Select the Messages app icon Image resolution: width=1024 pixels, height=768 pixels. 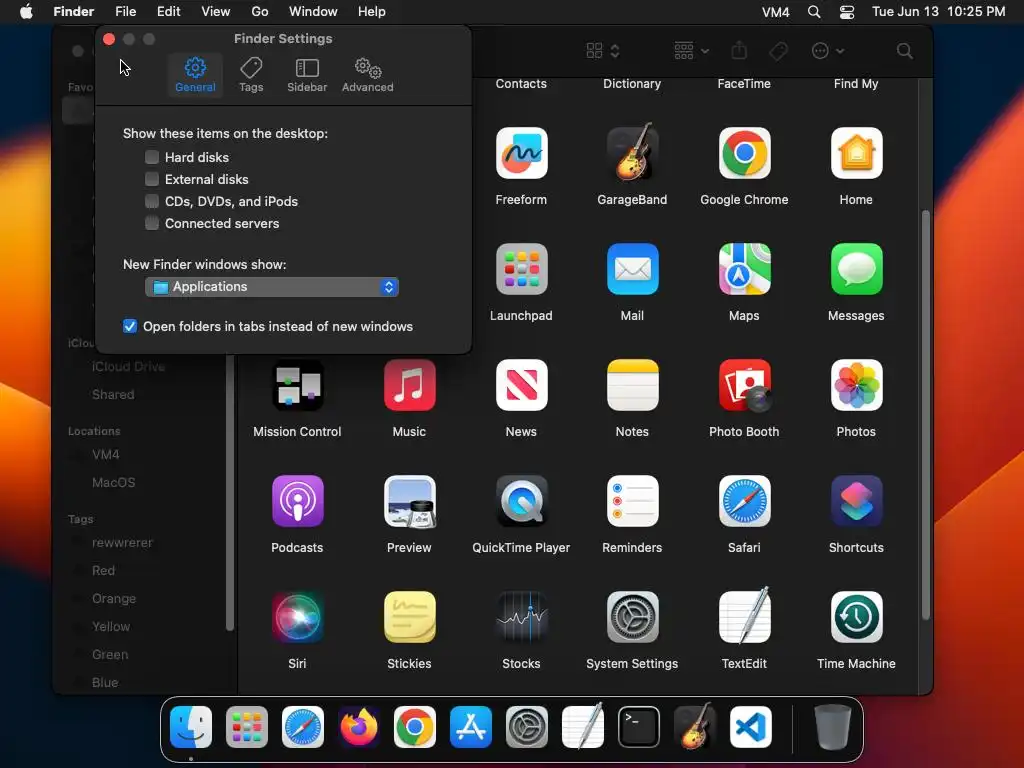tap(856, 269)
